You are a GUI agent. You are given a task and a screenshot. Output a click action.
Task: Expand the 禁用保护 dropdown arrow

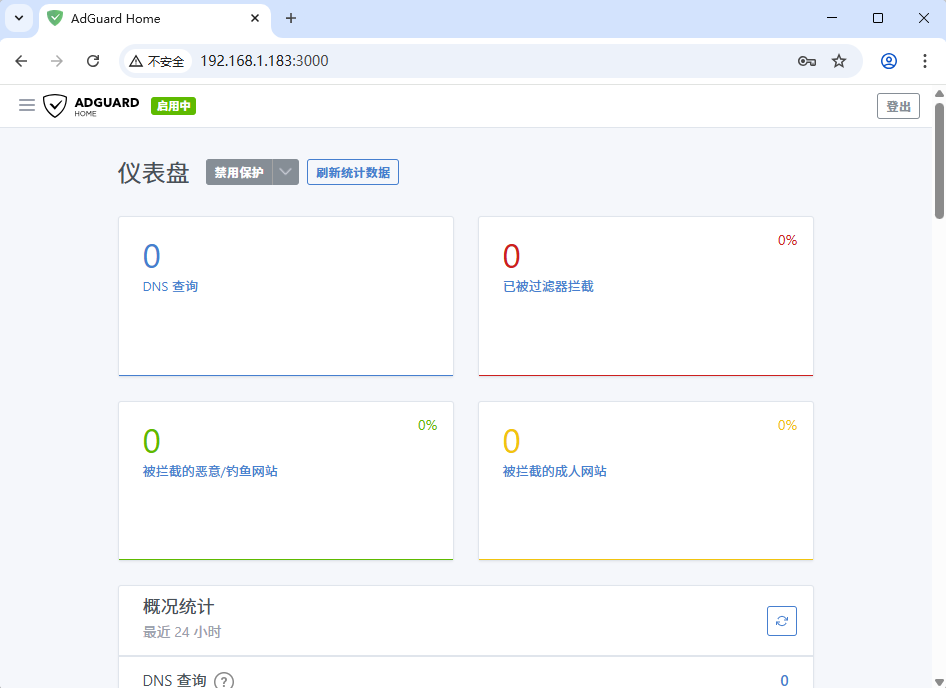[285, 172]
